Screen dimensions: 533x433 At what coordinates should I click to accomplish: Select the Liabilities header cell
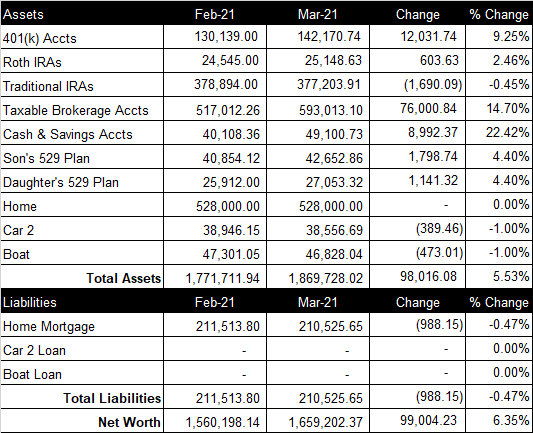tap(82, 301)
